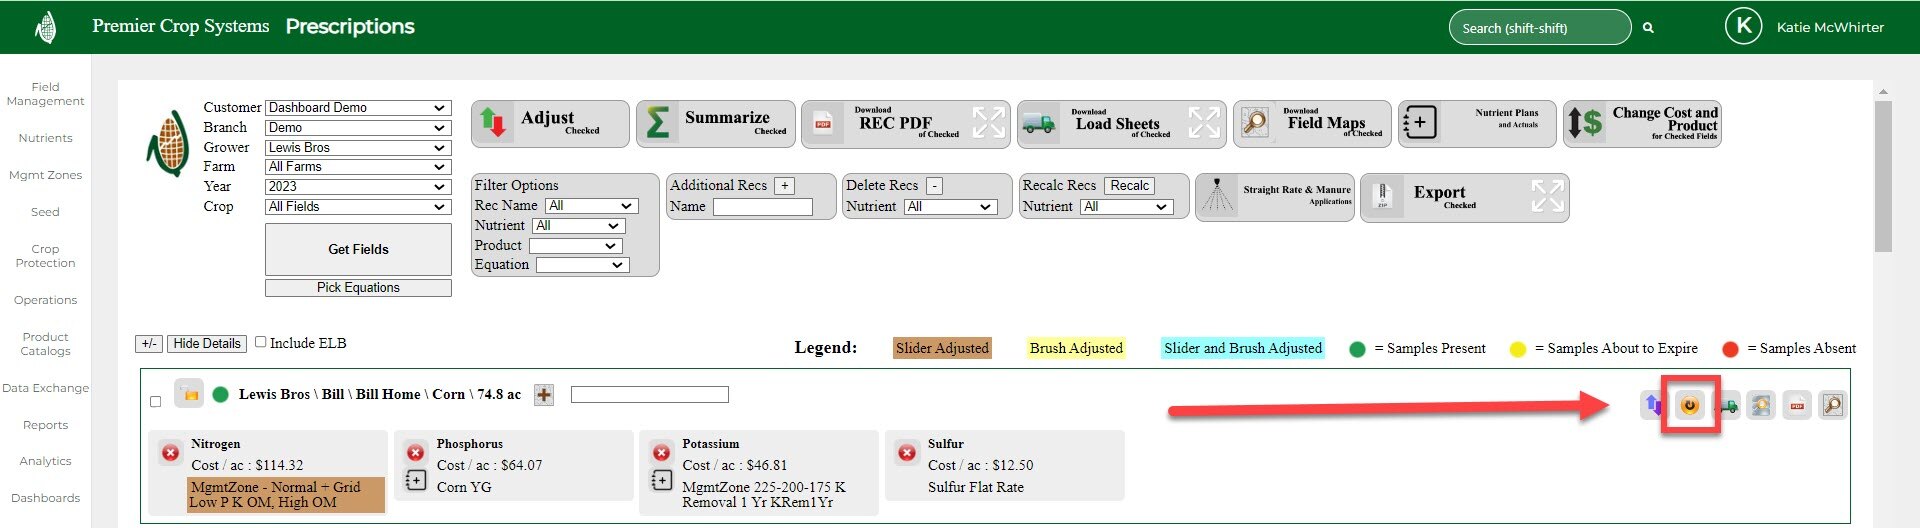Image resolution: width=1920 pixels, height=528 pixels.
Task: Open Nutrients in the left sidebar
Action: click(45, 138)
